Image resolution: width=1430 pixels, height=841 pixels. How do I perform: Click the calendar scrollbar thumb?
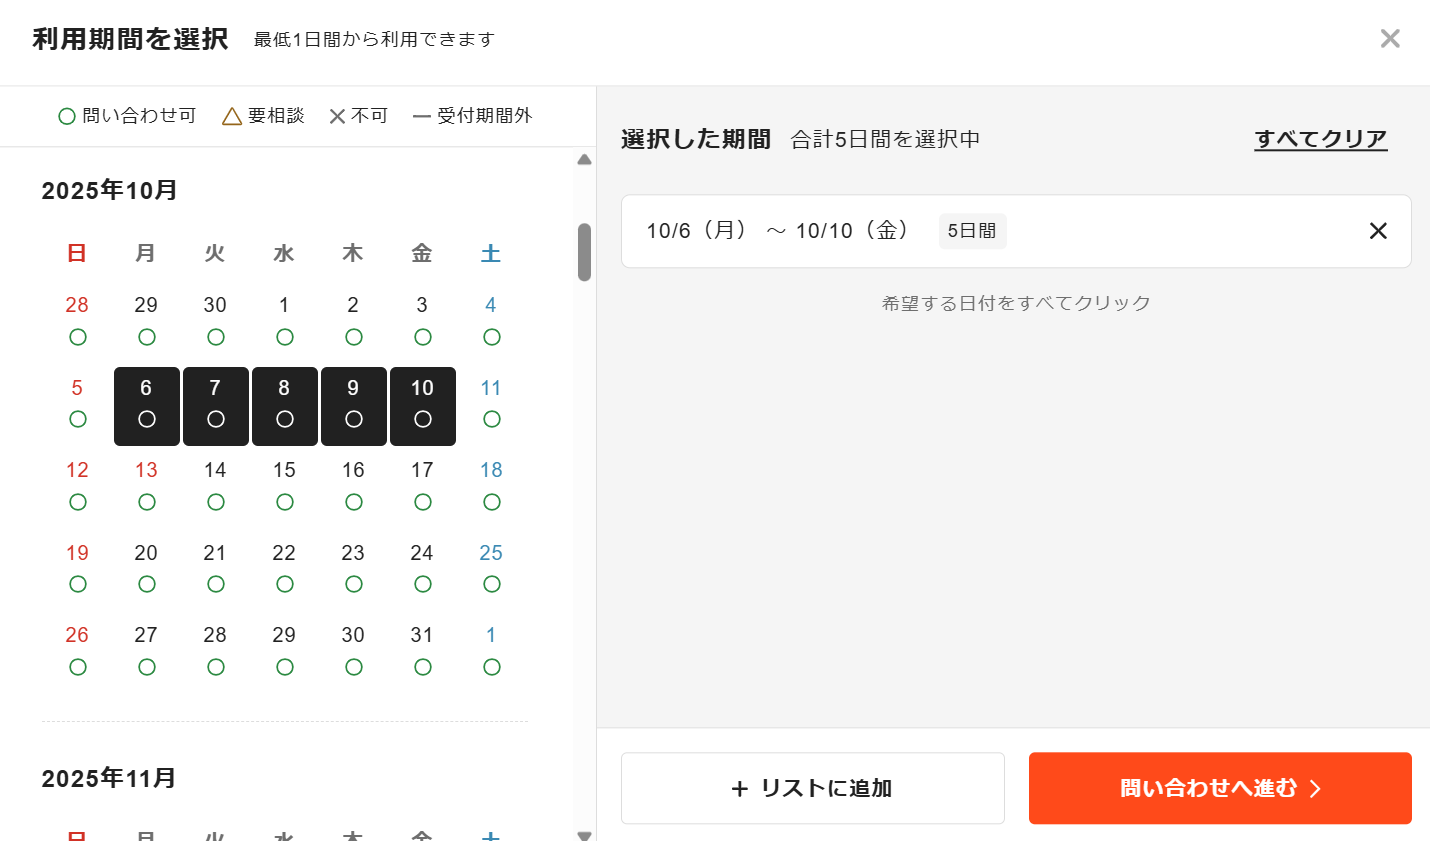pos(585,252)
